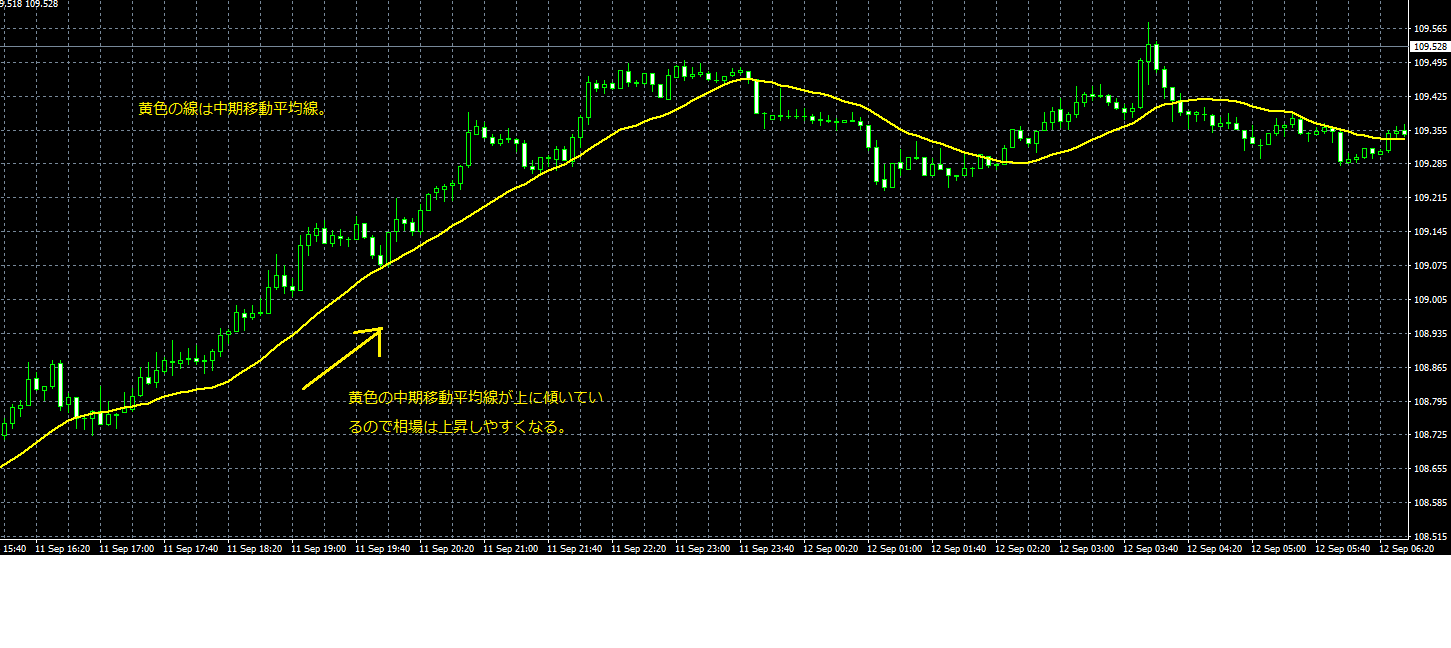
Task: Click the yellow arrow drawn on the chart
Action: click(x=342, y=358)
